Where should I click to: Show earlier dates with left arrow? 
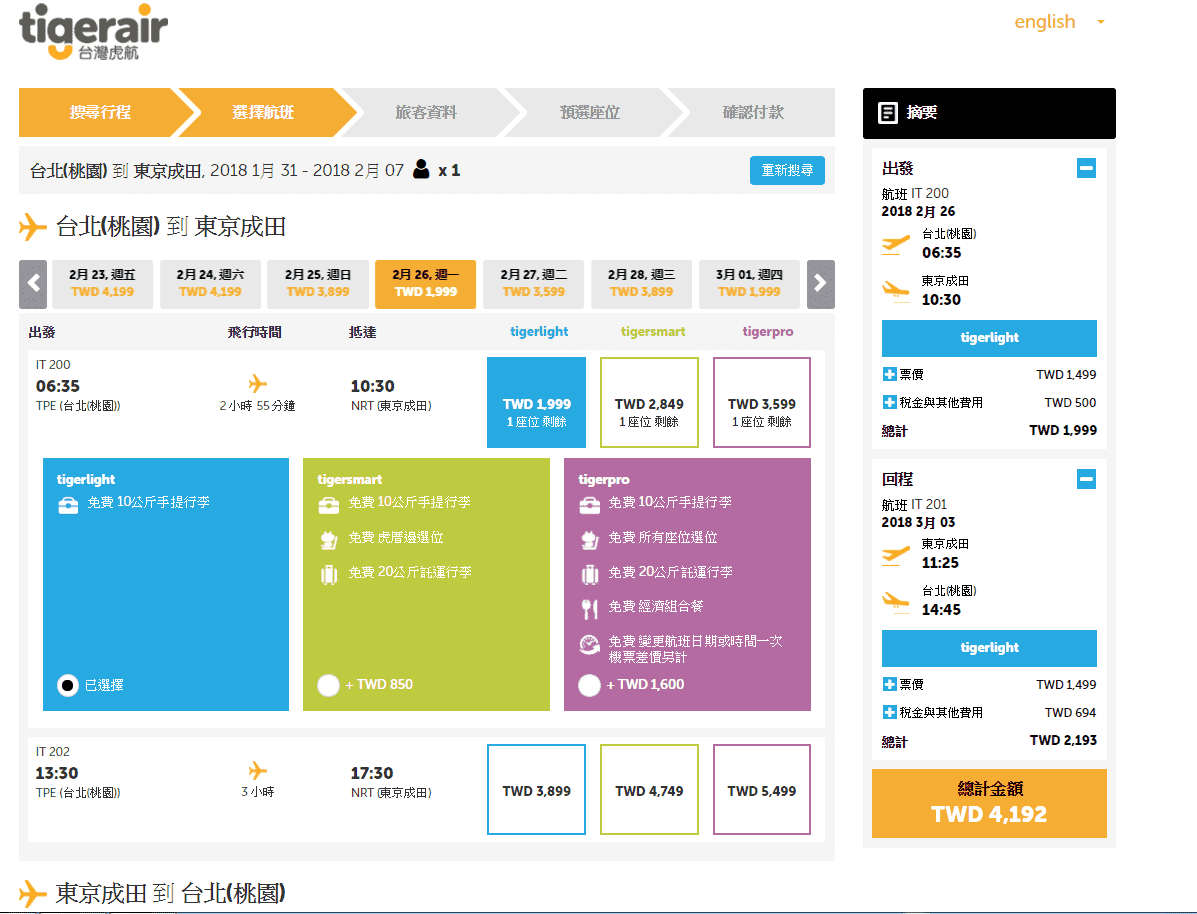click(33, 284)
